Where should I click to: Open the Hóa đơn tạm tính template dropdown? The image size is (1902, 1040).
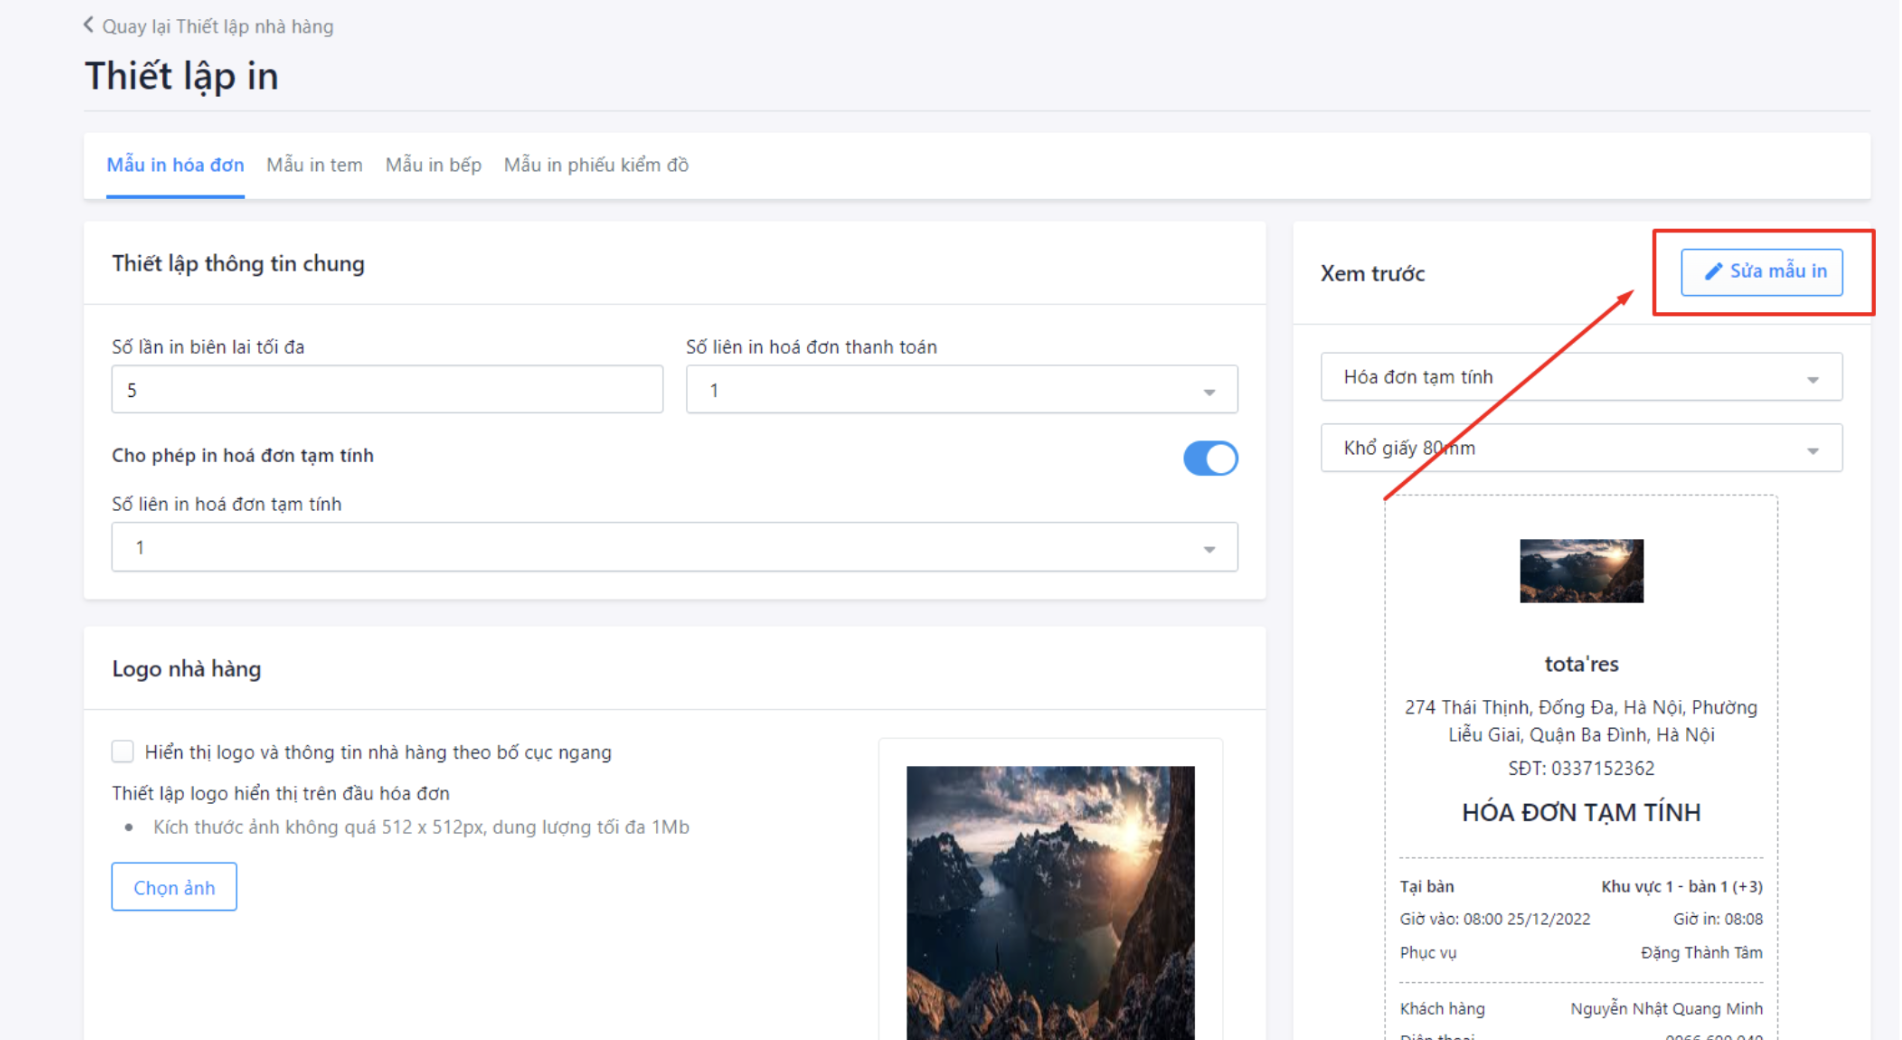(1581, 377)
